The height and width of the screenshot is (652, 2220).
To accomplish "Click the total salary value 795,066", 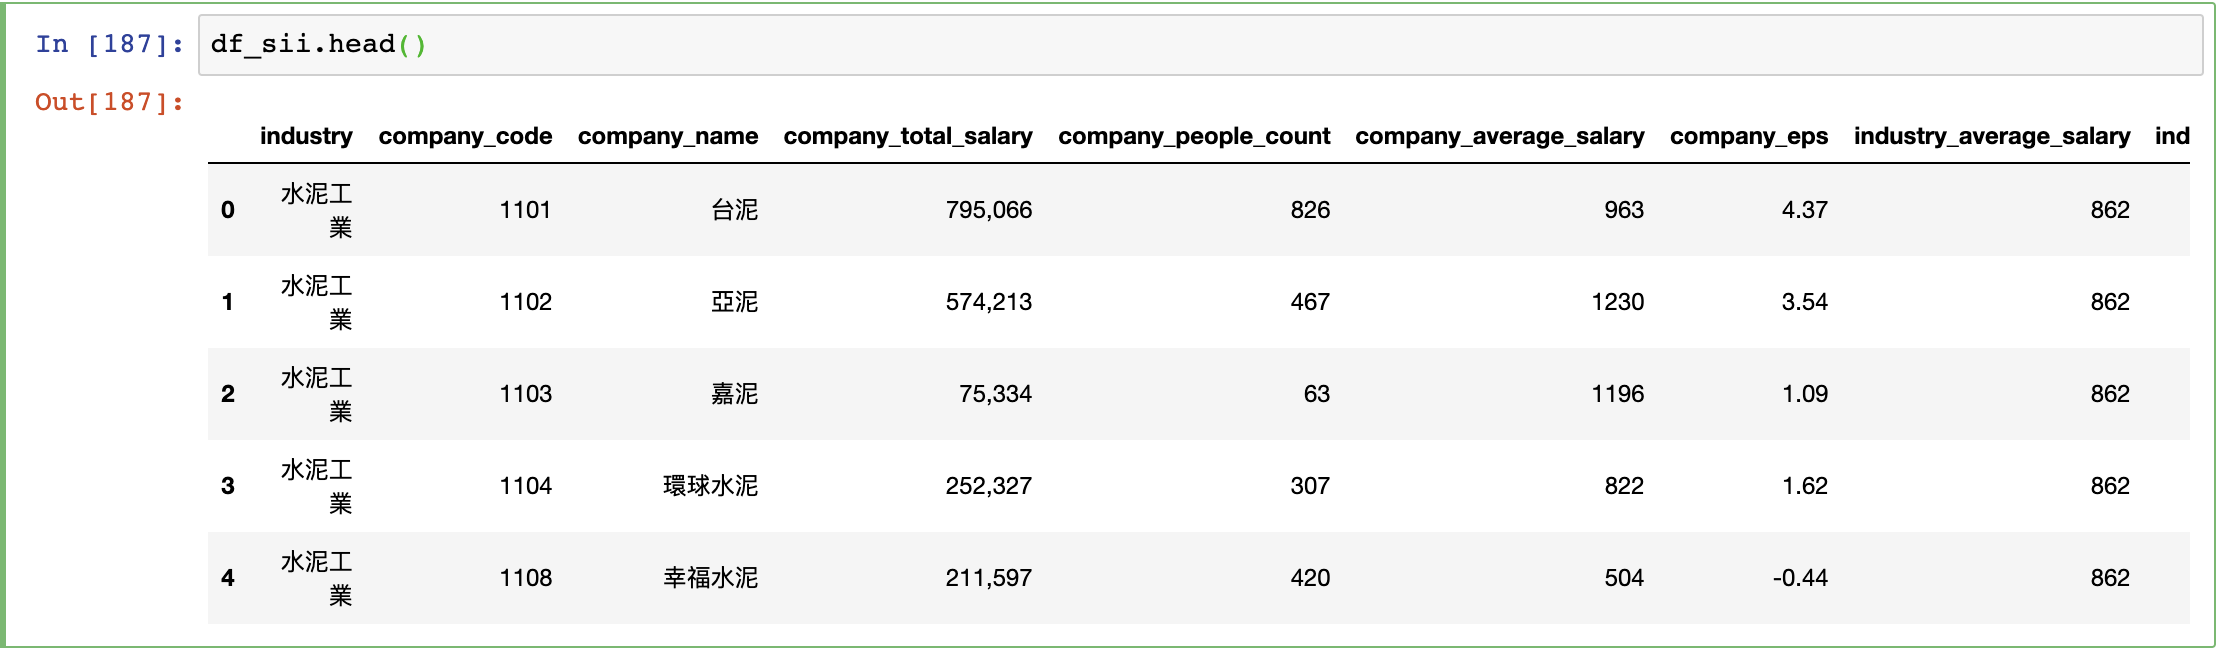I will pos(989,210).
